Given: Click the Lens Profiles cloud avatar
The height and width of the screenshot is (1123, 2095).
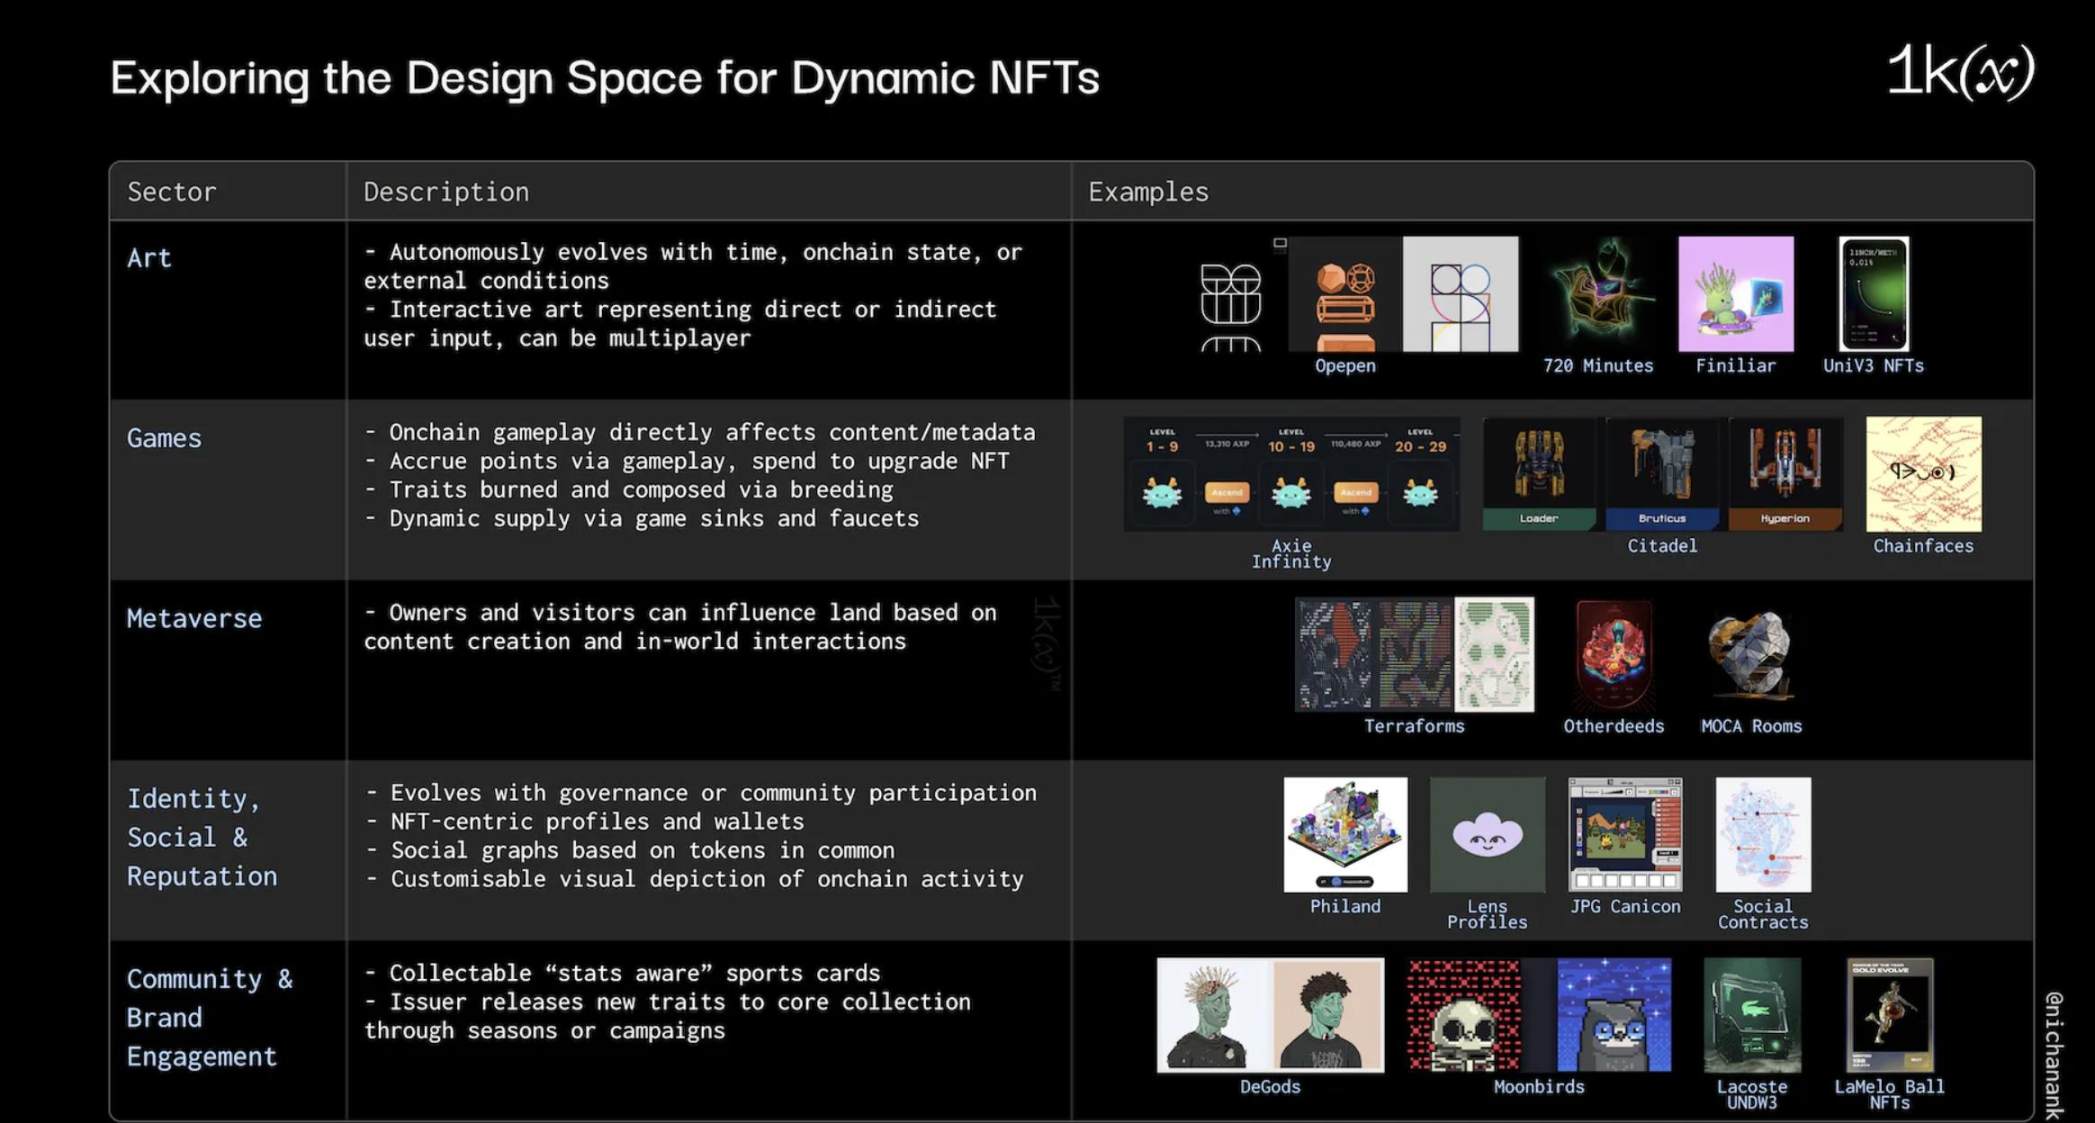Looking at the screenshot, I should click(x=1487, y=834).
